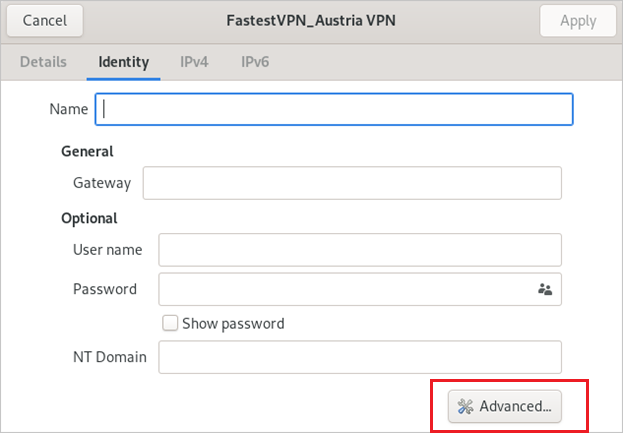Focus the NT Domain input field
Image resolution: width=623 pixels, height=433 pixels.
tap(360, 357)
